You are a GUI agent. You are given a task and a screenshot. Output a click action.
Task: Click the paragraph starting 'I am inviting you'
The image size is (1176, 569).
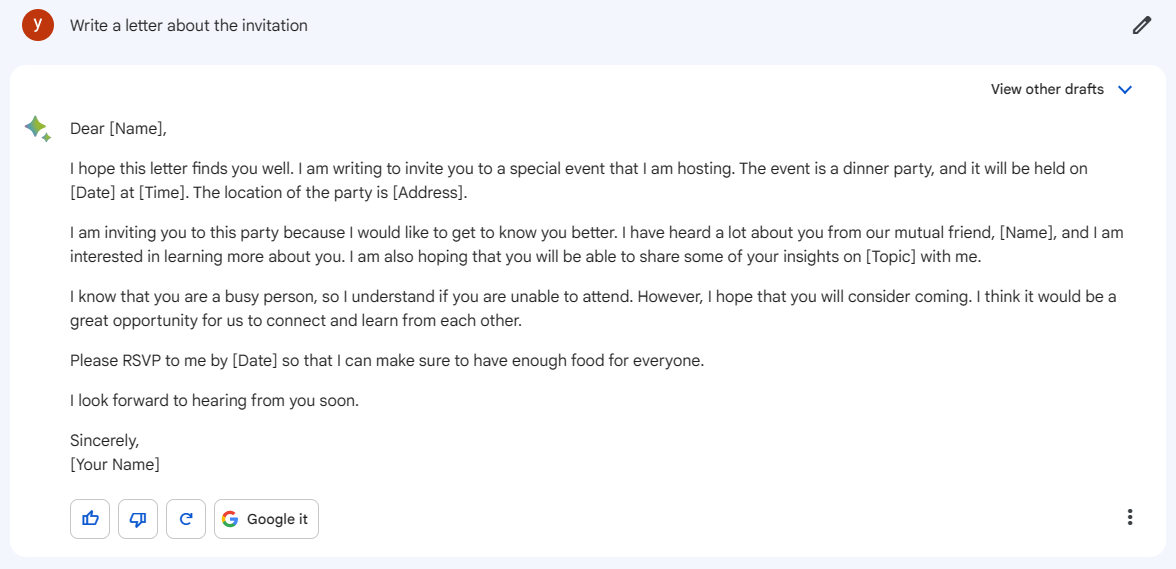point(596,244)
